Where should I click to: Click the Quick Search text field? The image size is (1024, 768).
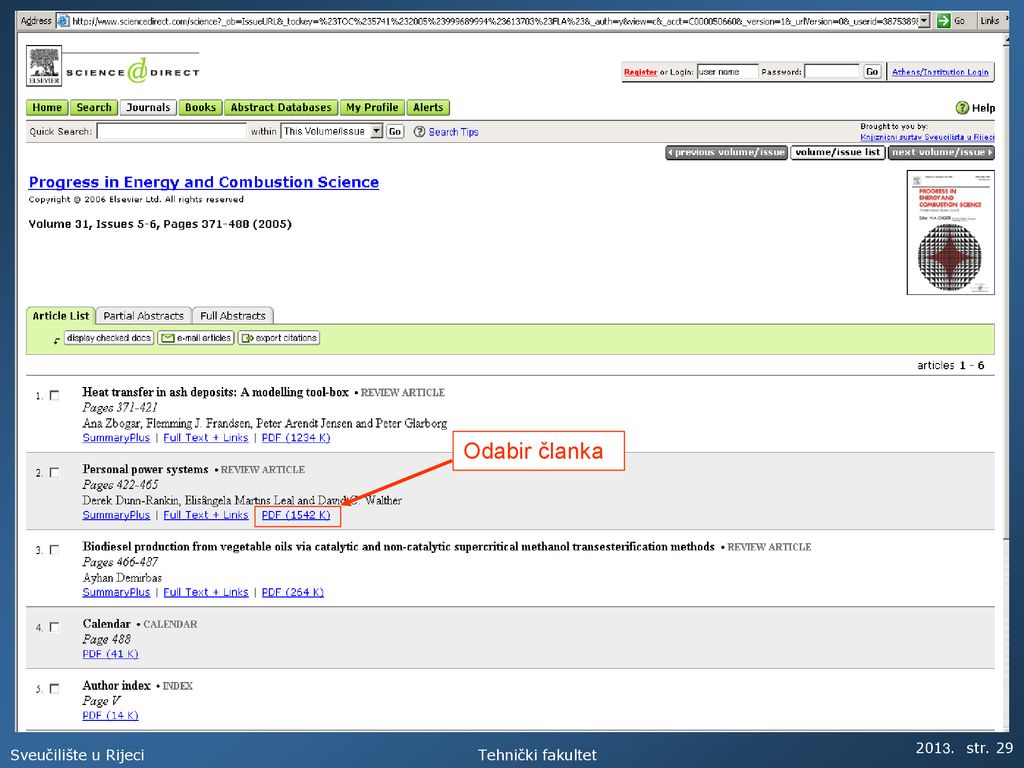click(172, 131)
